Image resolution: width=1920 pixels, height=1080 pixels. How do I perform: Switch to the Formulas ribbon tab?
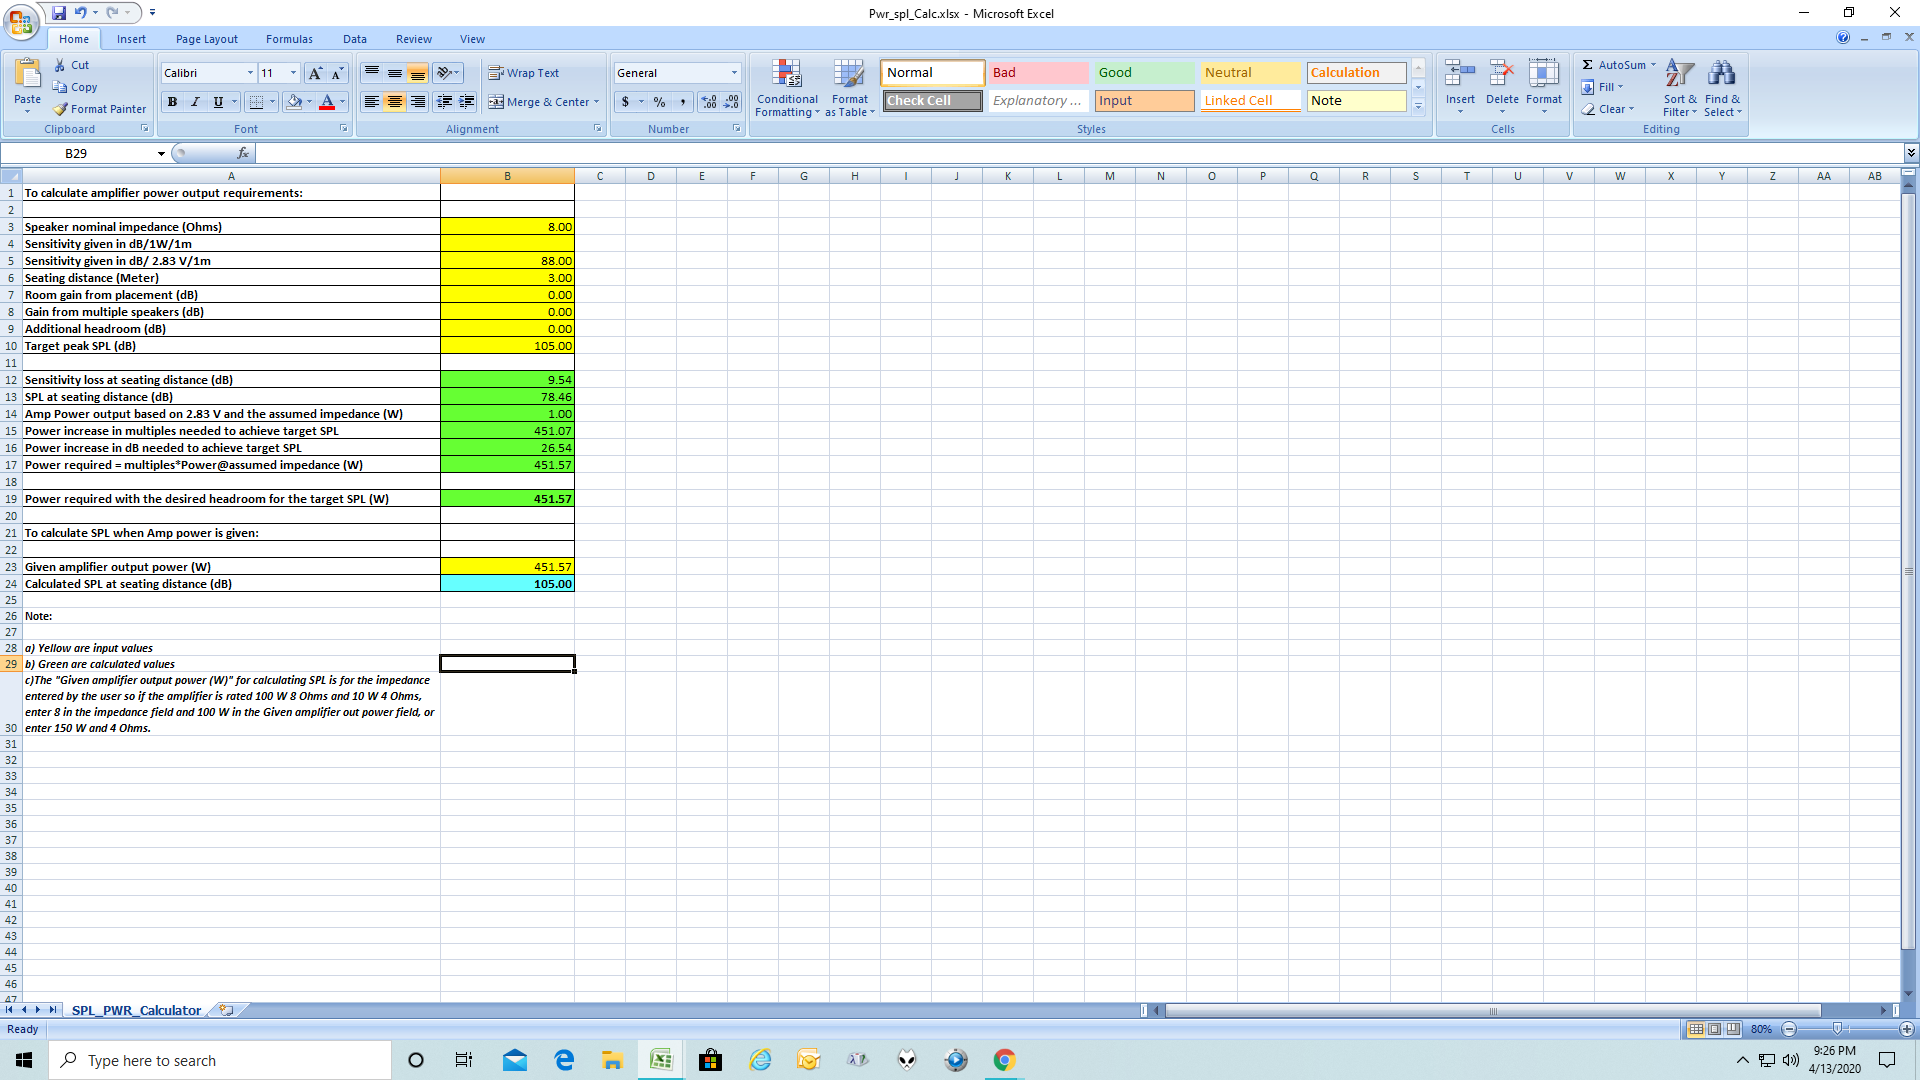(289, 39)
